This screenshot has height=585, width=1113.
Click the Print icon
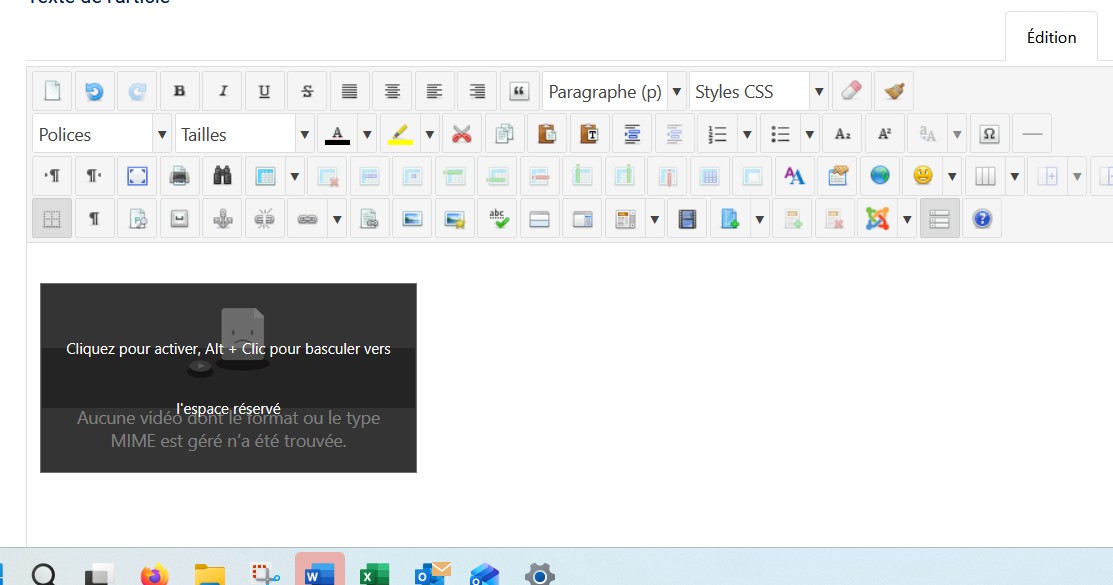click(180, 177)
